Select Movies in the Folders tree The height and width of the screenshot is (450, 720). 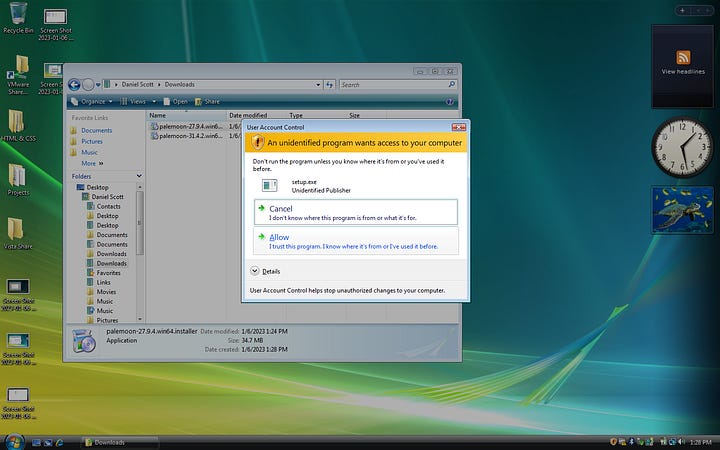(106, 292)
